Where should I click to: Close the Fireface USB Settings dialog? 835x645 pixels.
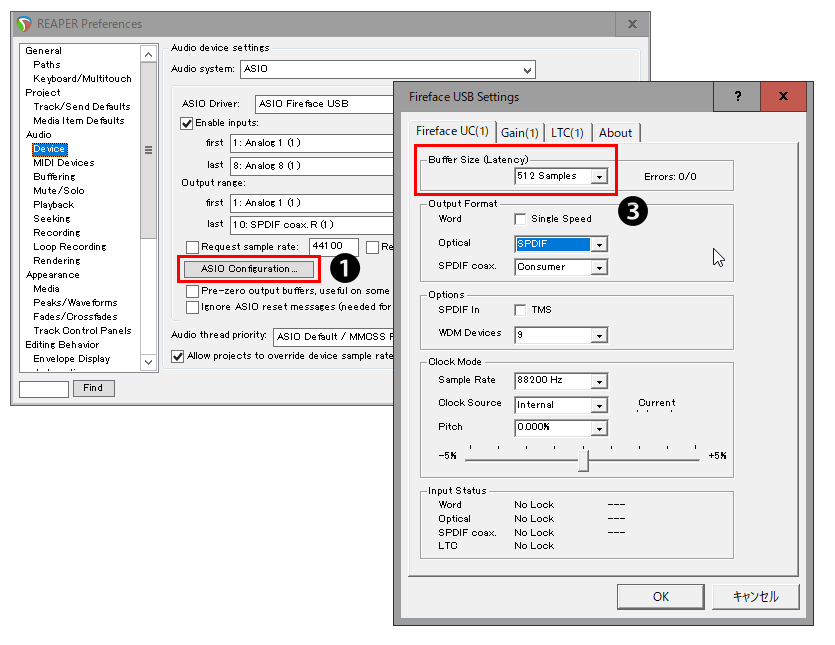(x=783, y=97)
